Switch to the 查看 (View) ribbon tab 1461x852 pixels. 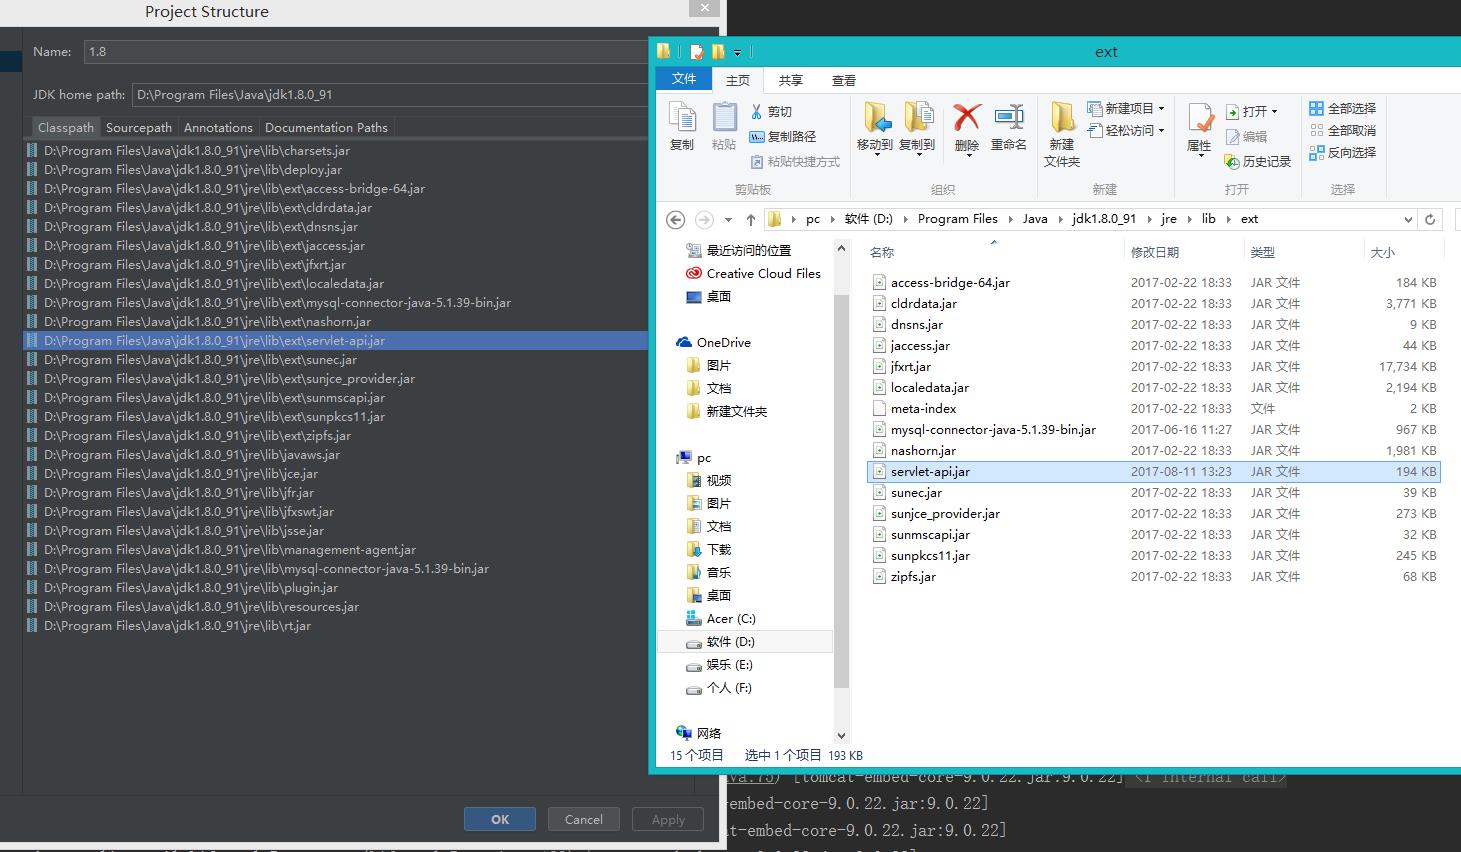[x=844, y=80]
